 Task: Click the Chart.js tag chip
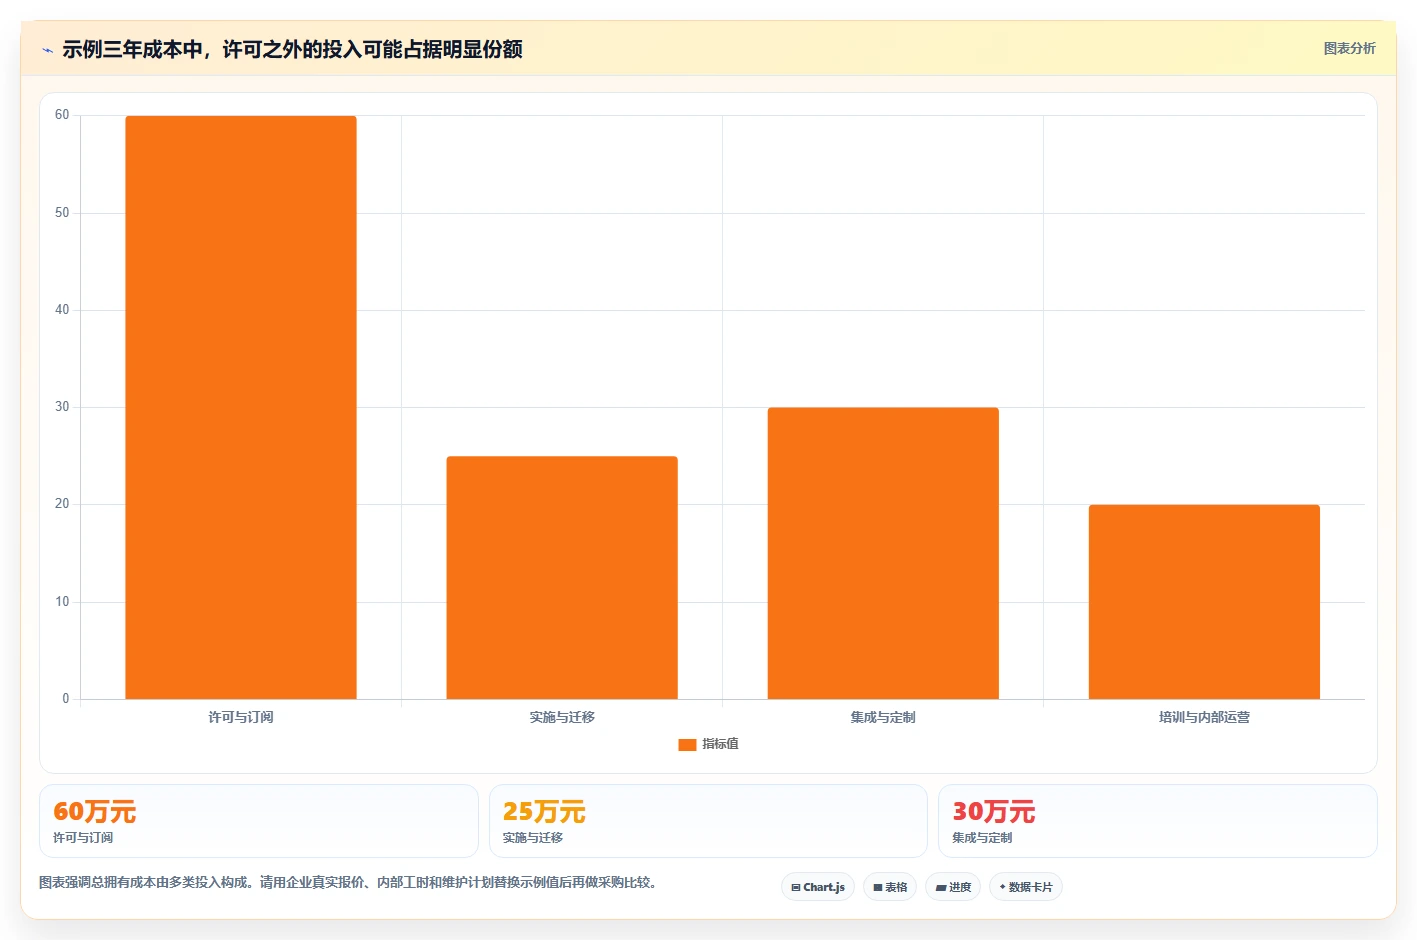(818, 887)
